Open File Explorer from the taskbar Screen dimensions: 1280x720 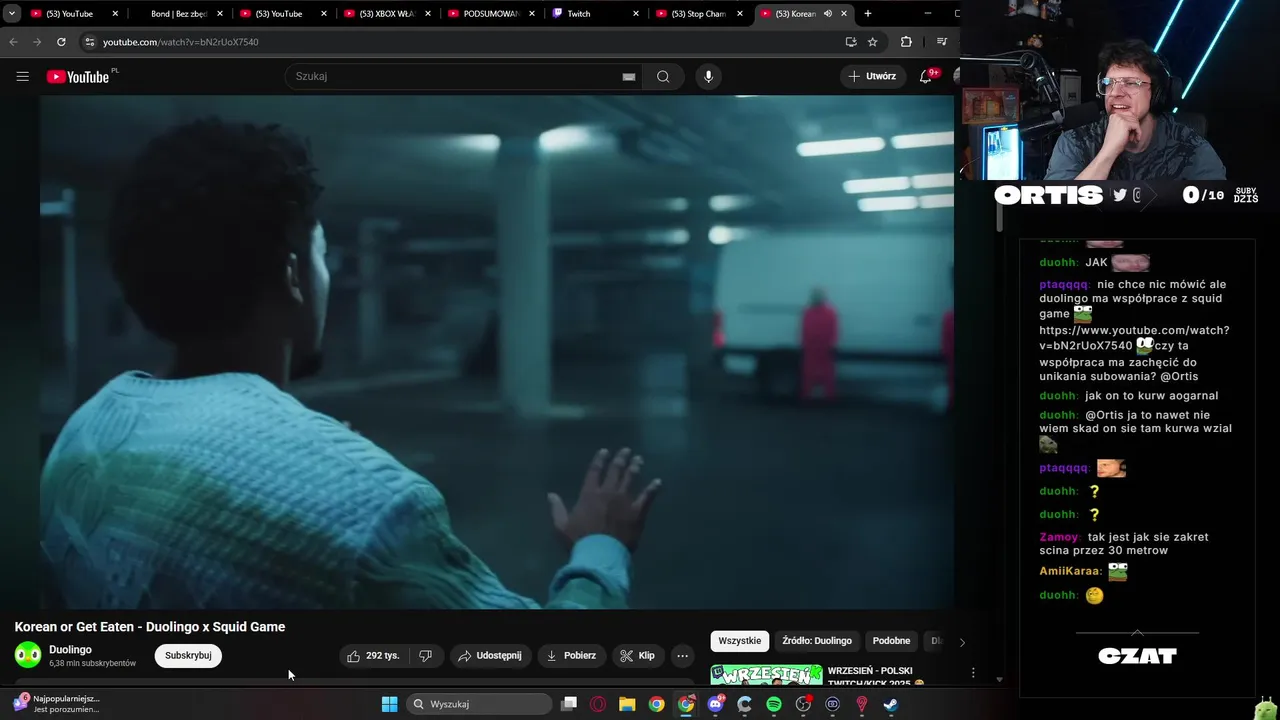(x=627, y=704)
